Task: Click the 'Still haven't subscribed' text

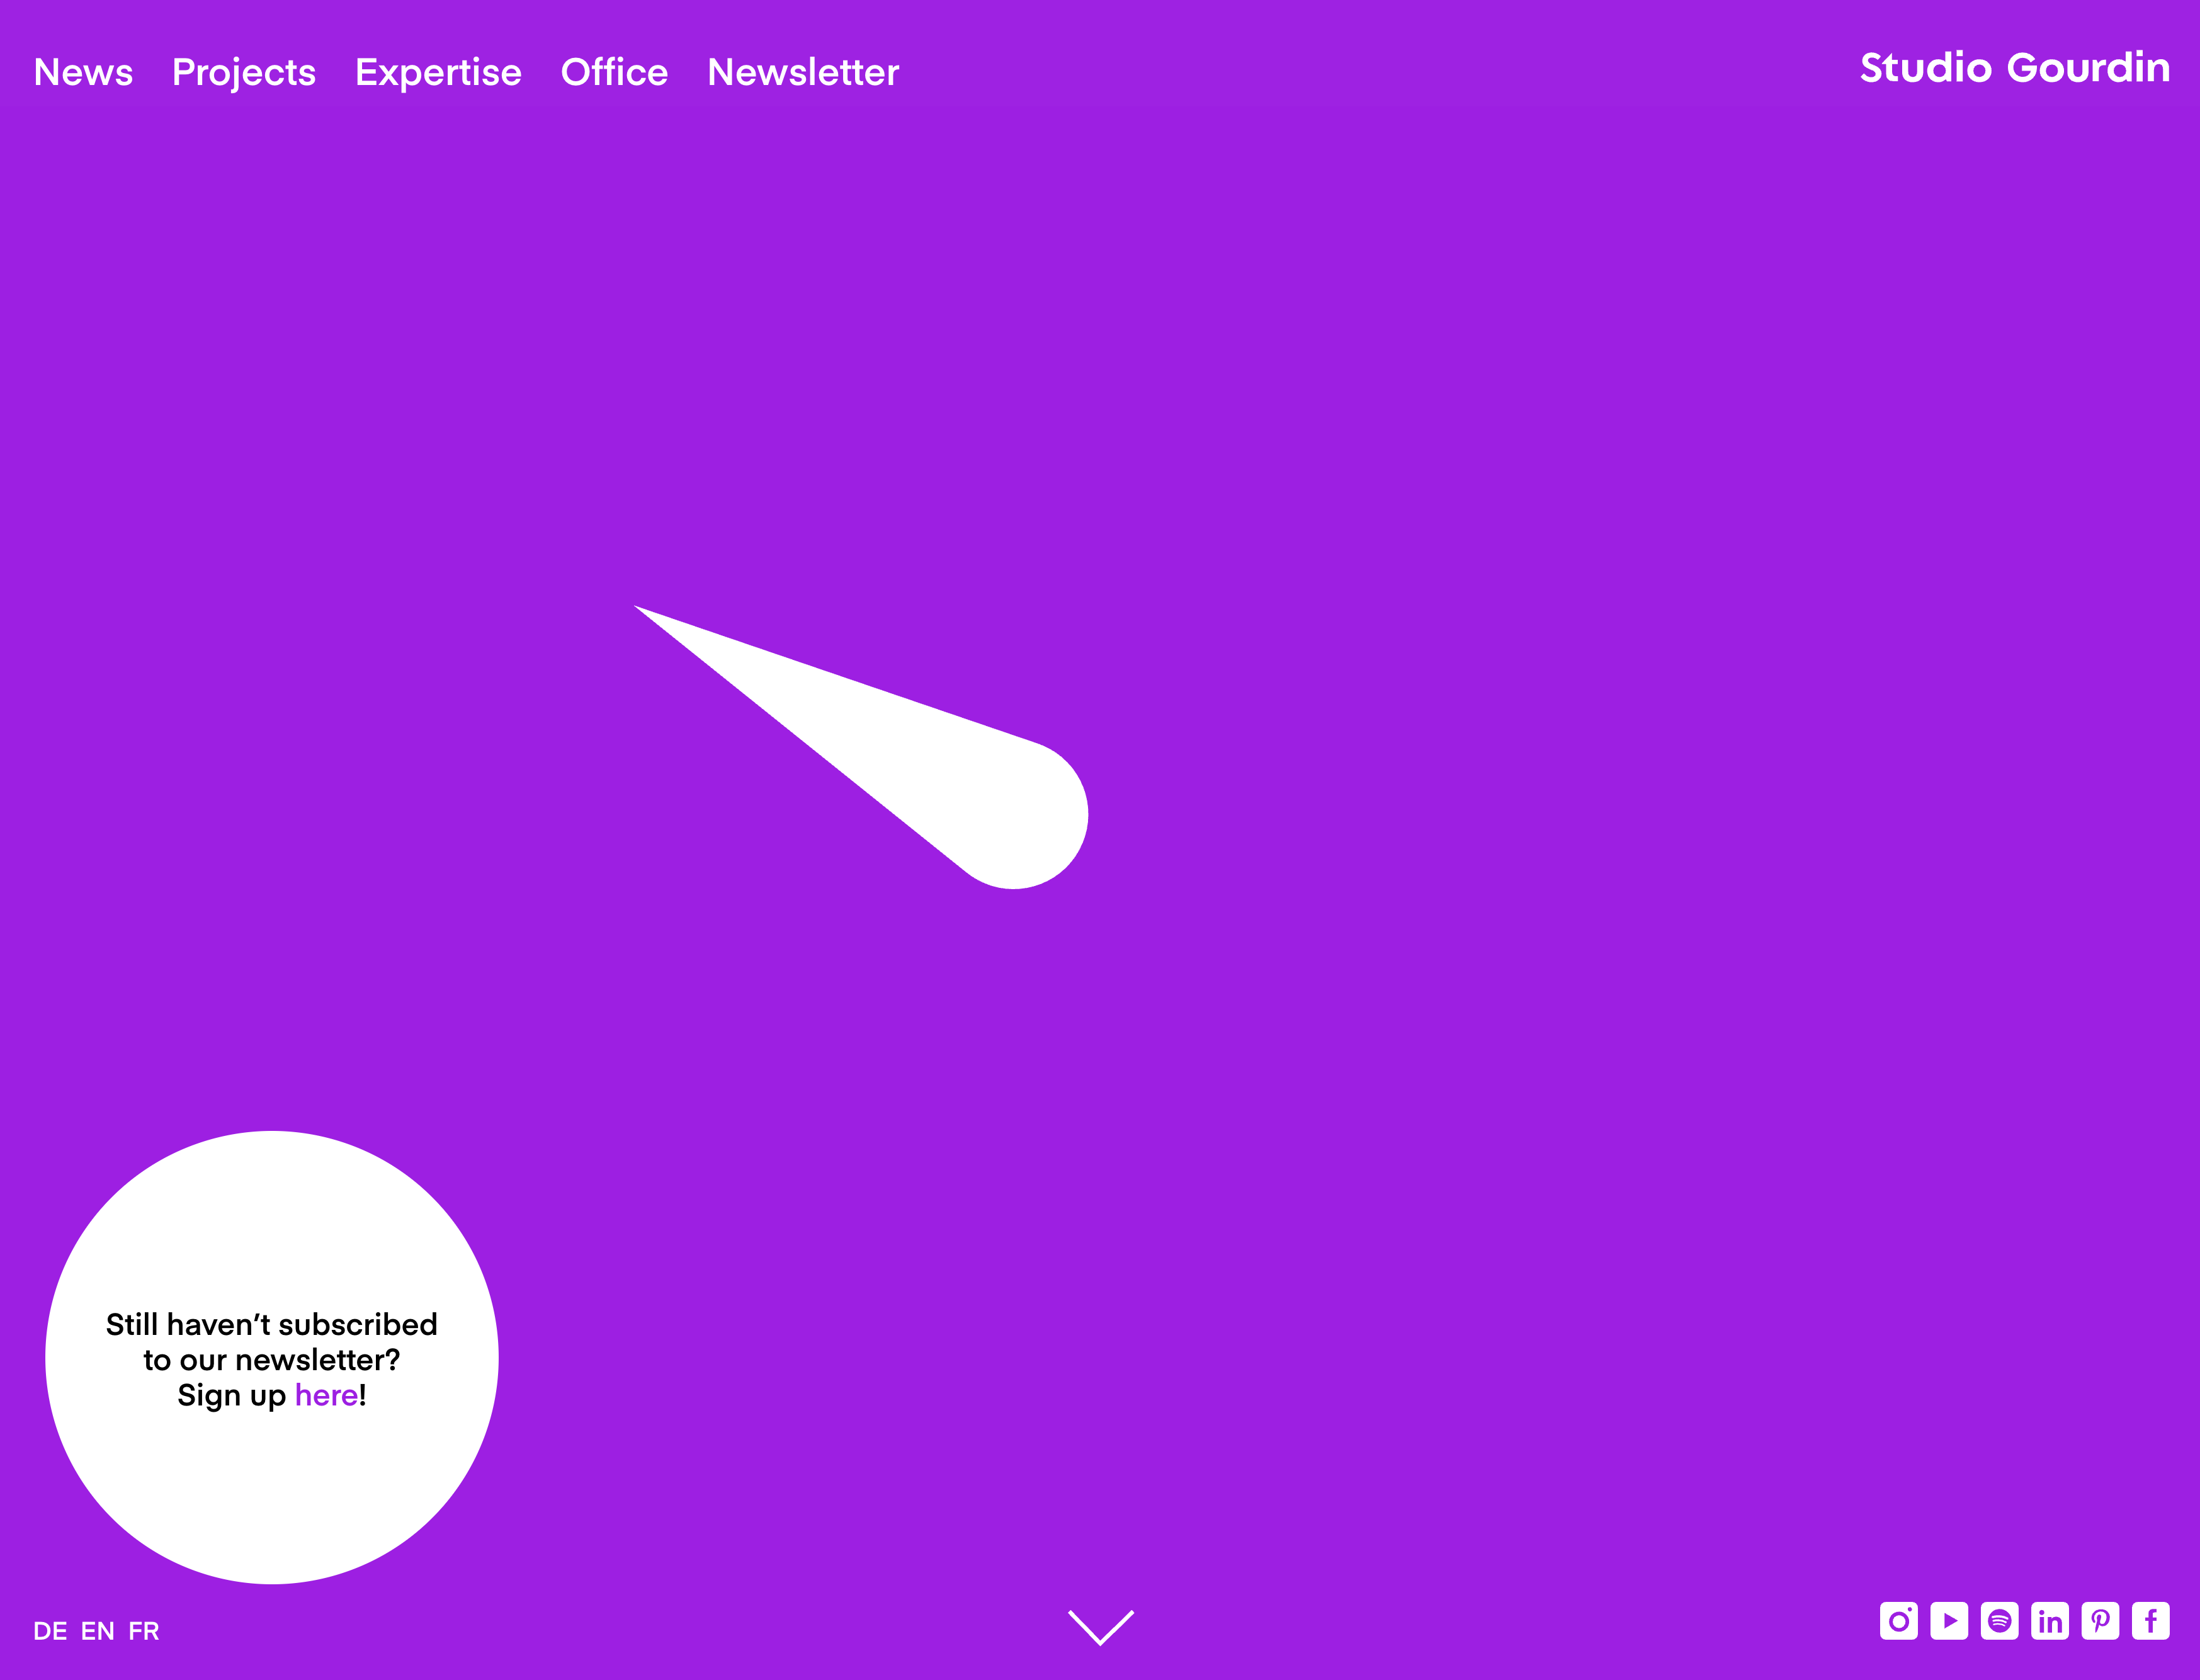Action: click(x=271, y=1324)
